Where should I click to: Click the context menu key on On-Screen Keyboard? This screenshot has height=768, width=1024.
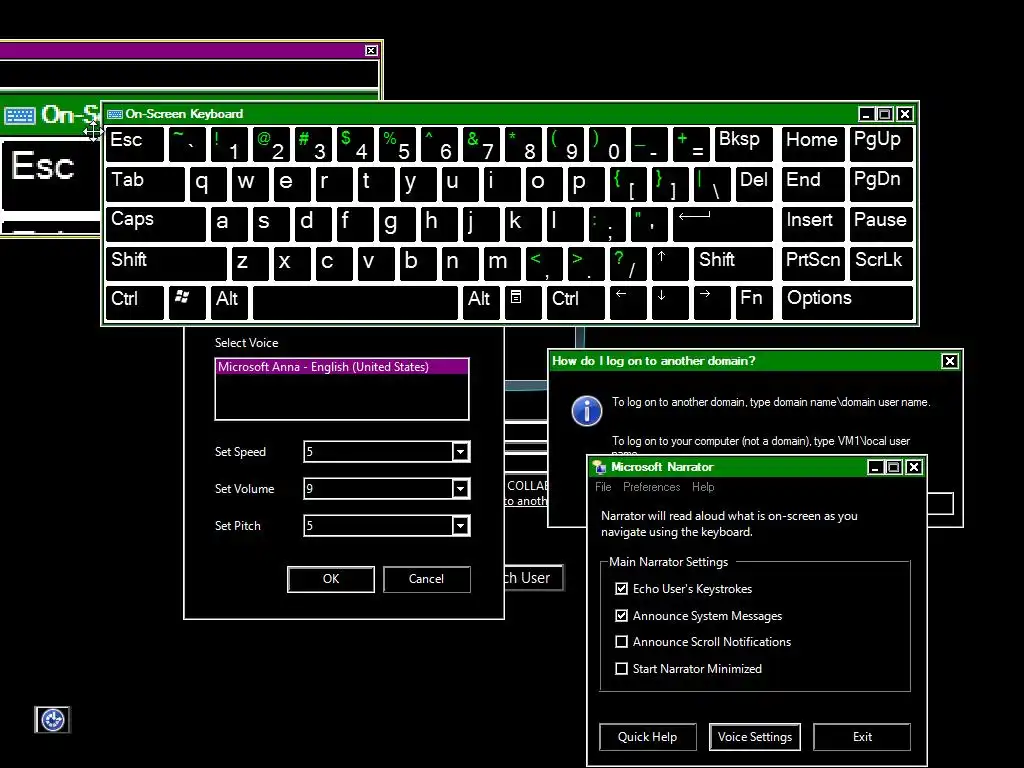(x=522, y=303)
